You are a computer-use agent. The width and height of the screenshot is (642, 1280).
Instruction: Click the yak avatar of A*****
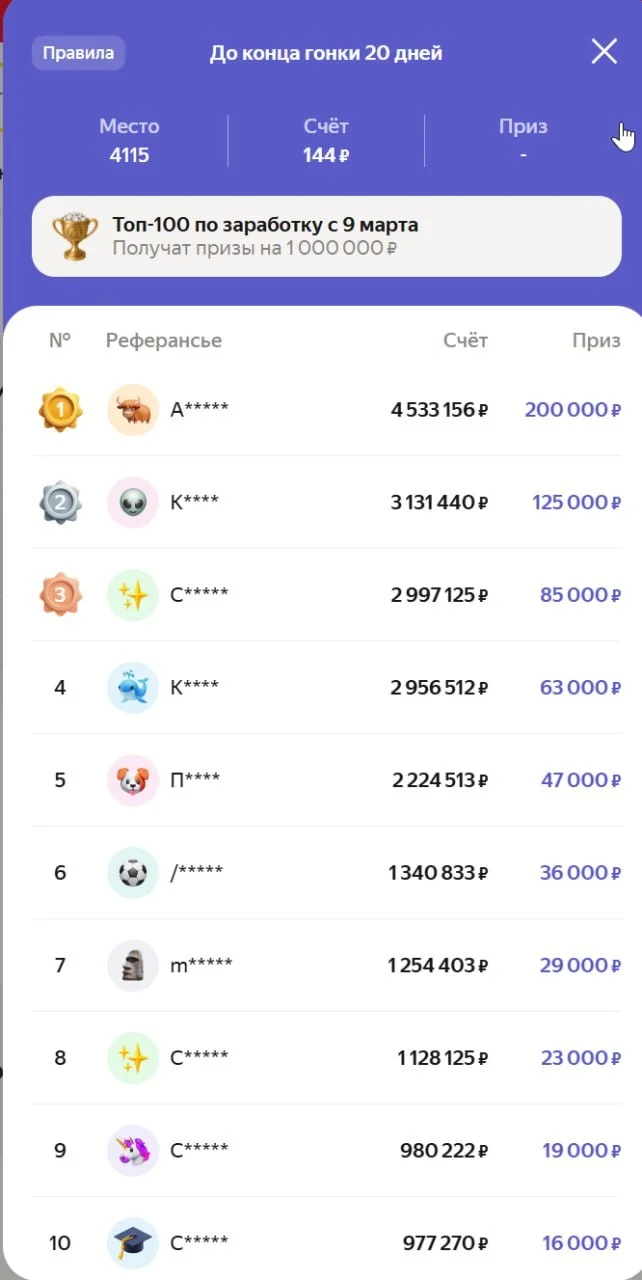[x=133, y=410]
